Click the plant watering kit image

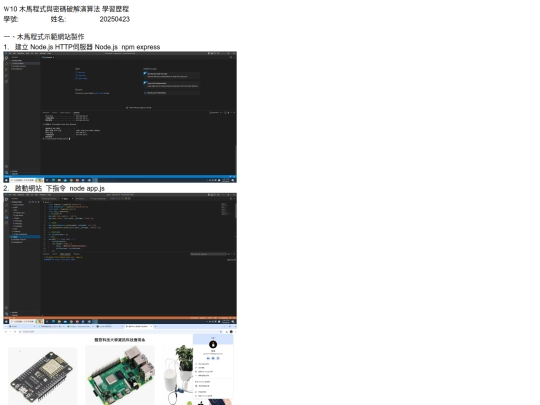coord(178,375)
